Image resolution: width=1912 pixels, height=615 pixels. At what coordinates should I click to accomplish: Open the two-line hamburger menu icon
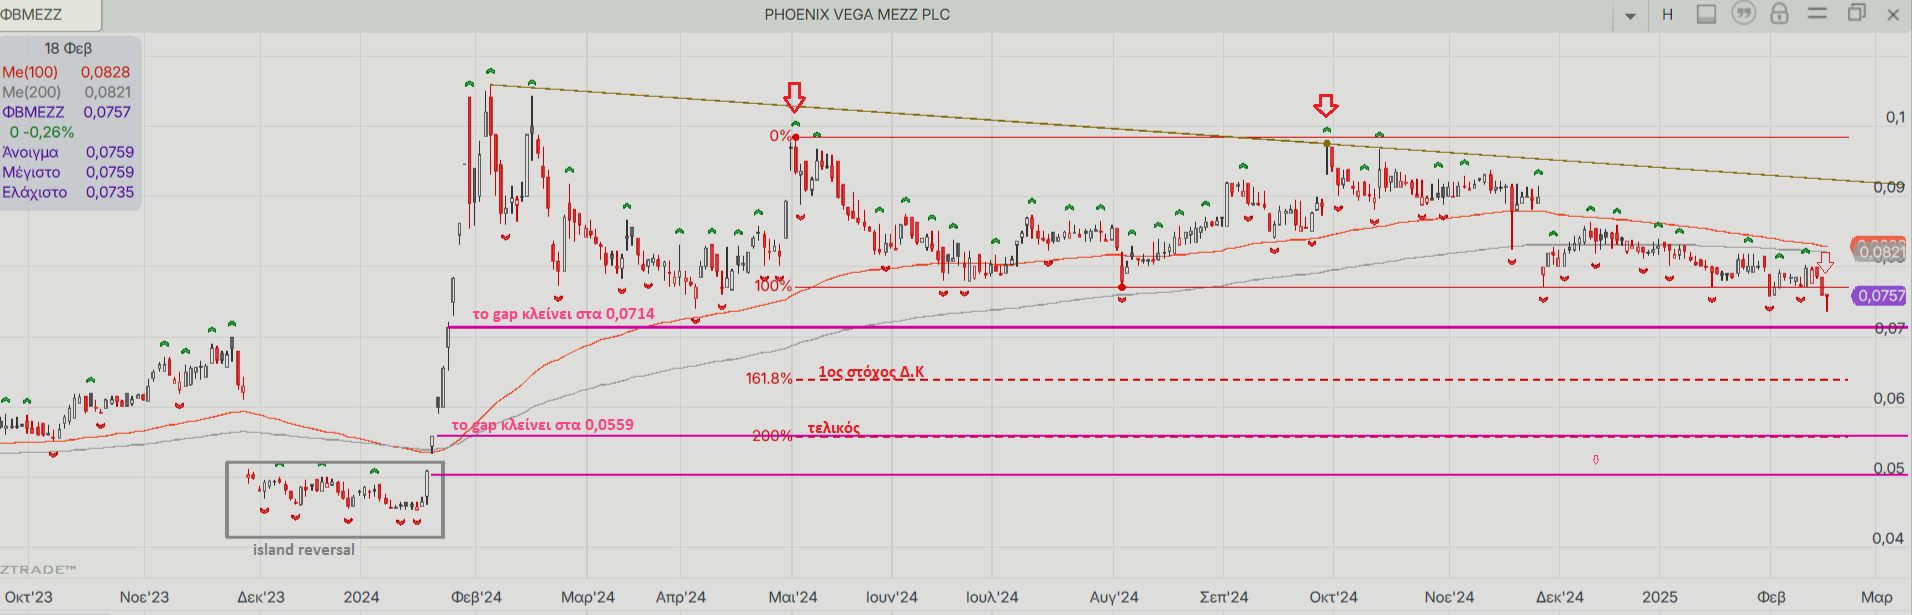[x=1818, y=14]
